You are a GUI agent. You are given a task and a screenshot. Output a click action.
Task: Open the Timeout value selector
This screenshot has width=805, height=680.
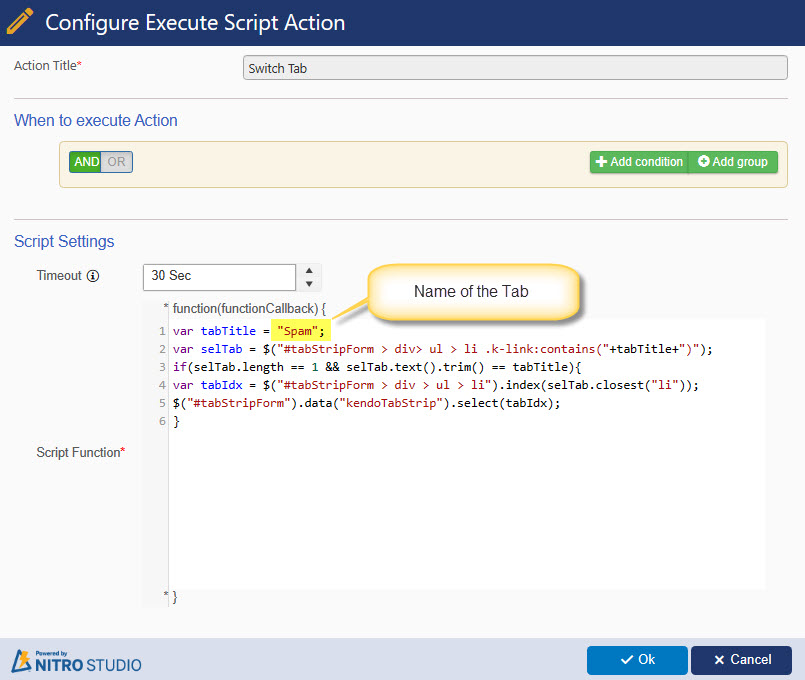(220, 277)
